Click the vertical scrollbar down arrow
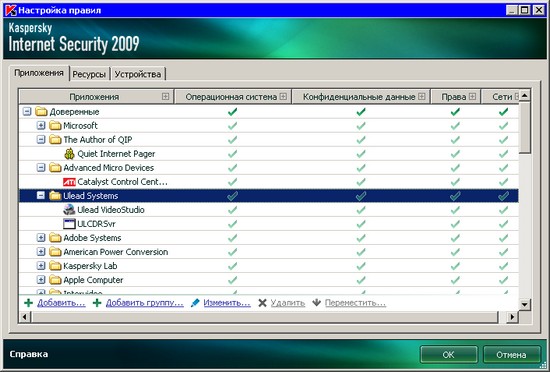This screenshot has height=372, width=550. coord(525,304)
